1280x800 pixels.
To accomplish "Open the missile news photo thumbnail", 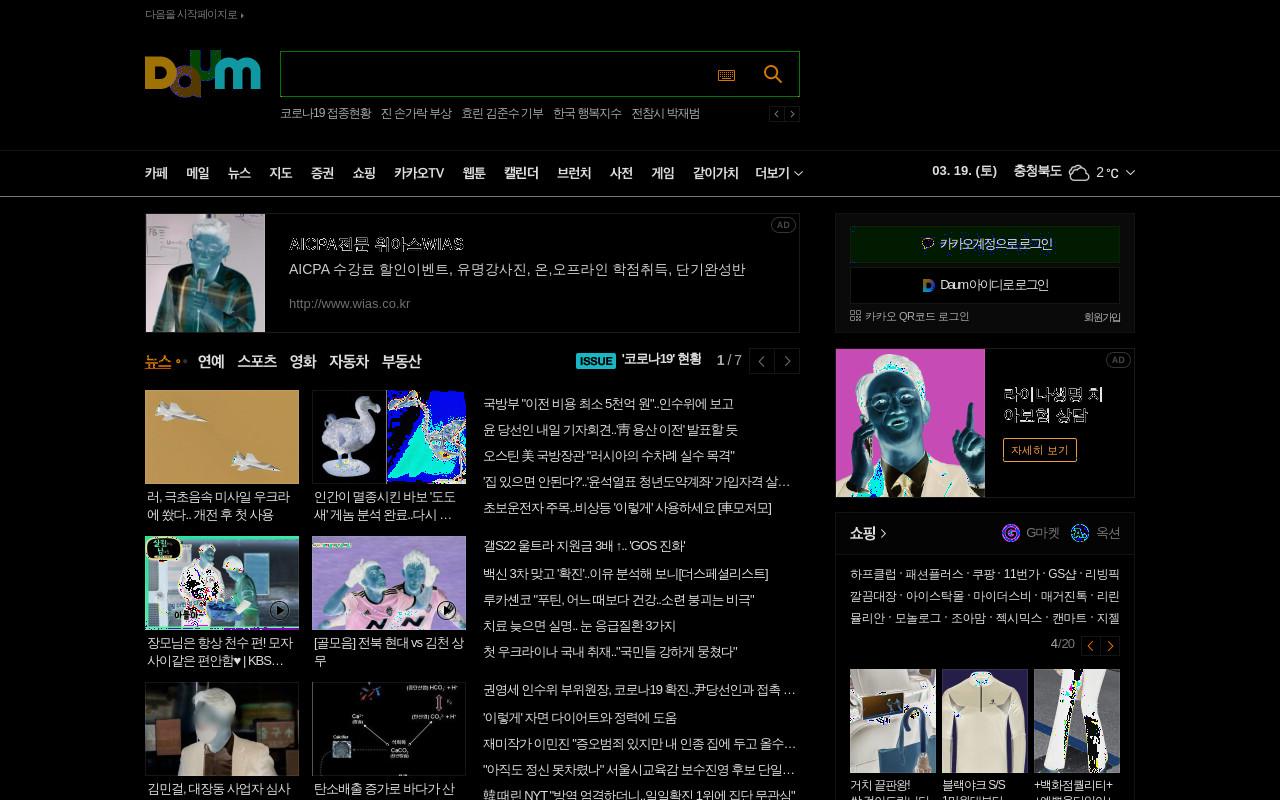I will (x=222, y=437).
